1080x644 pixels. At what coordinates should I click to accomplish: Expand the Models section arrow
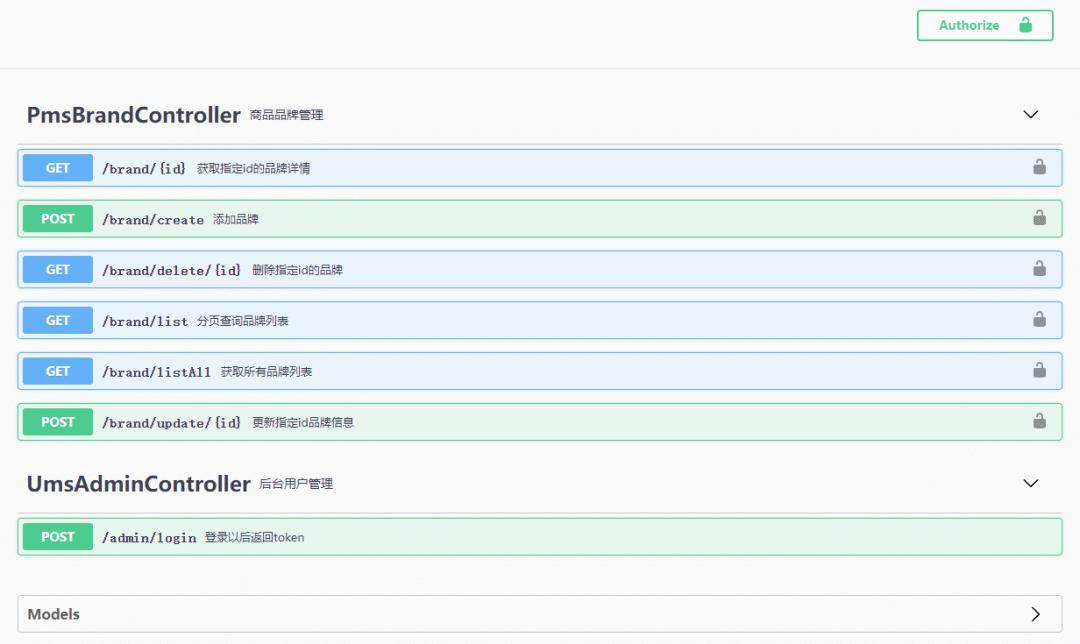(1035, 614)
